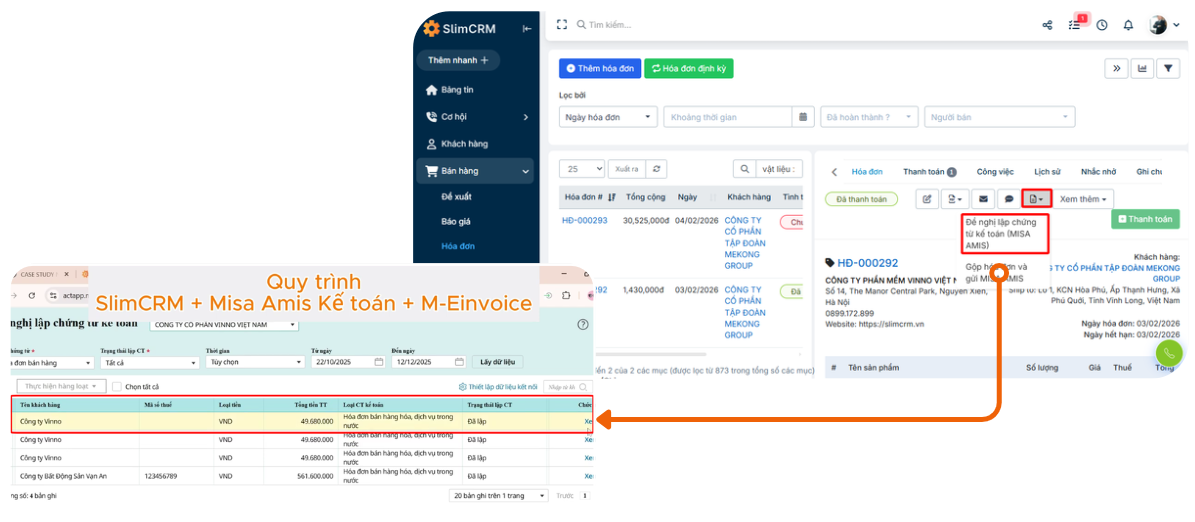Click the green Hóa đơn định kỳ button
Screen dimensions: 1195x522
coord(689,69)
